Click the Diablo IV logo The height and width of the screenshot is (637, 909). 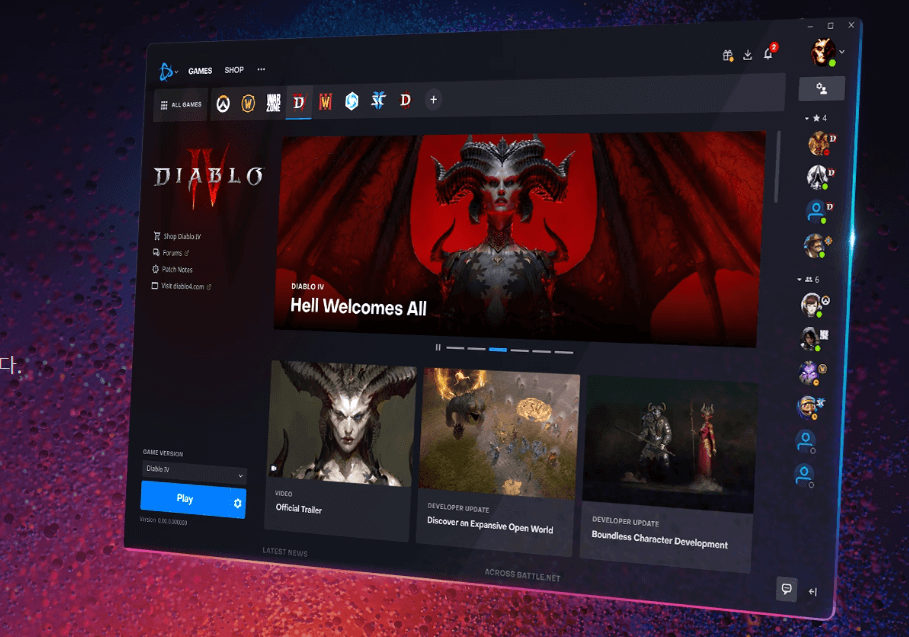[208, 177]
